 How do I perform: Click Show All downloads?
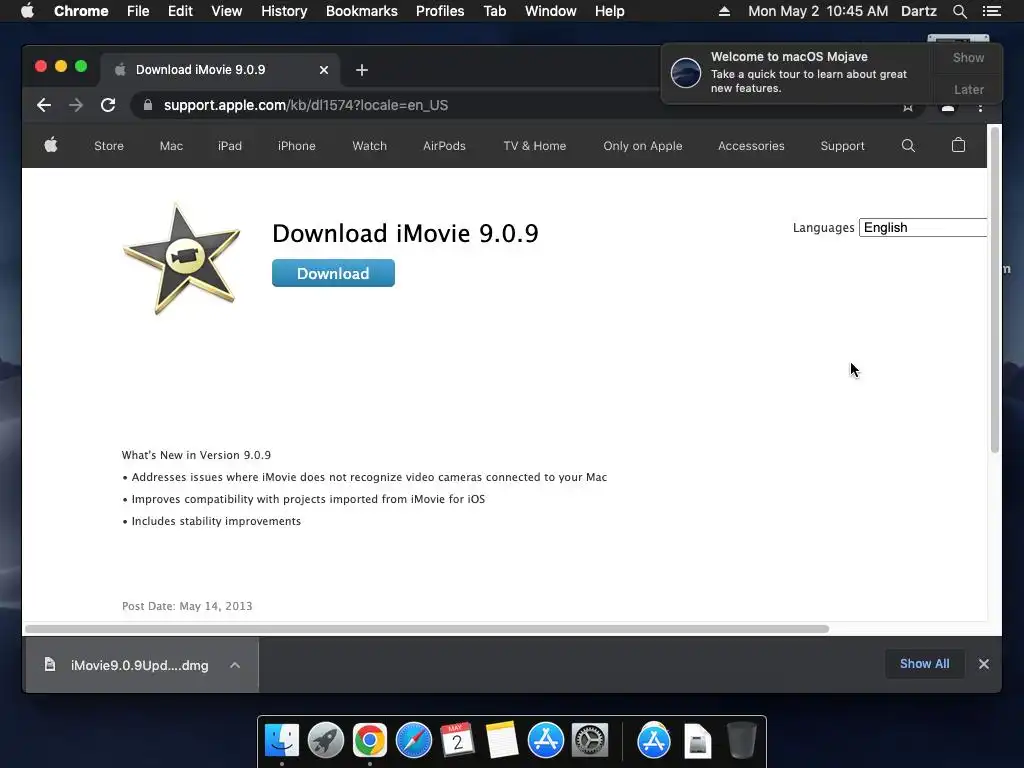(924, 664)
